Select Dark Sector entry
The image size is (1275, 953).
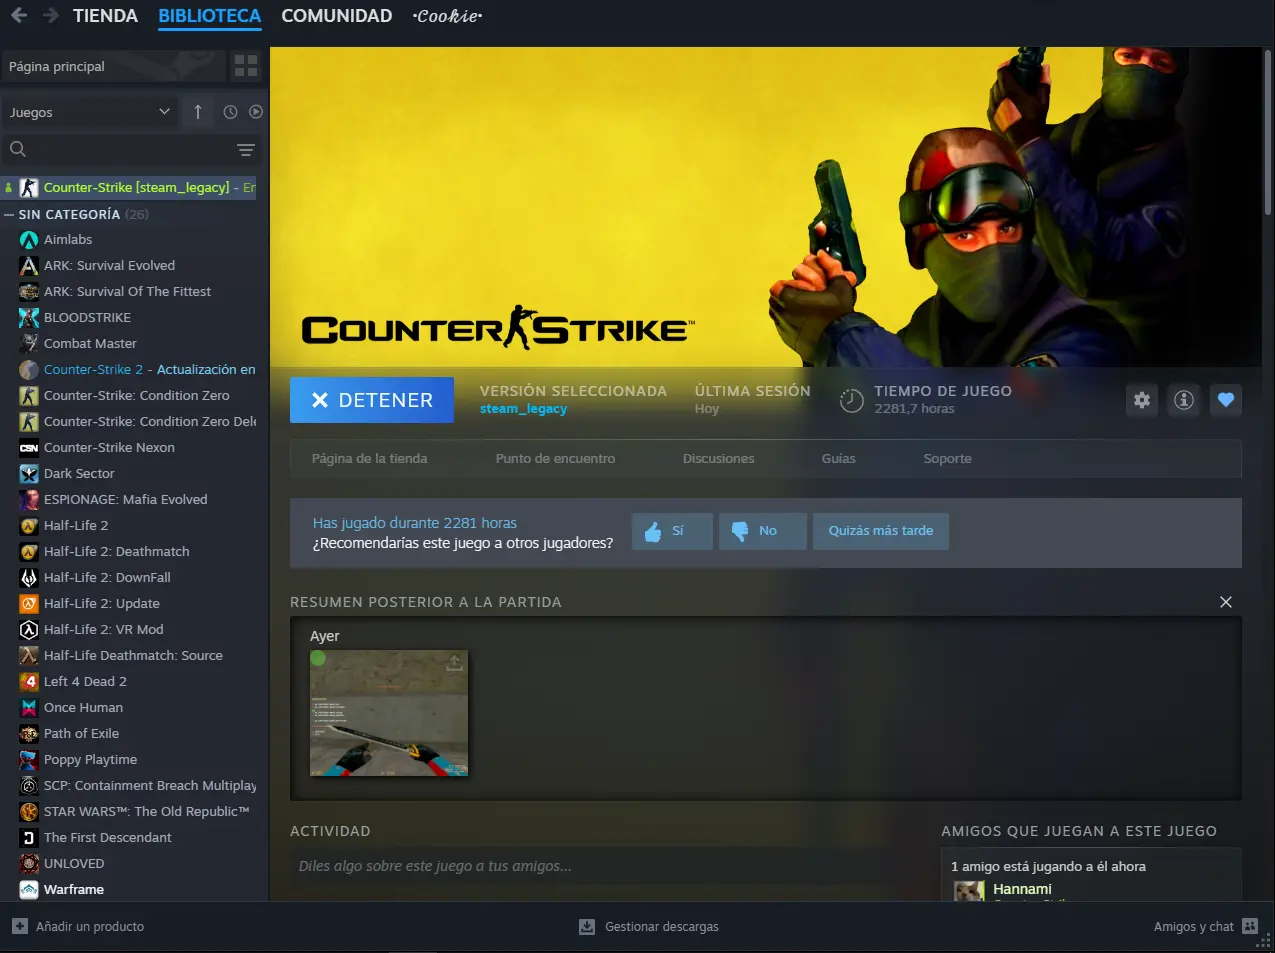click(x=79, y=473)
